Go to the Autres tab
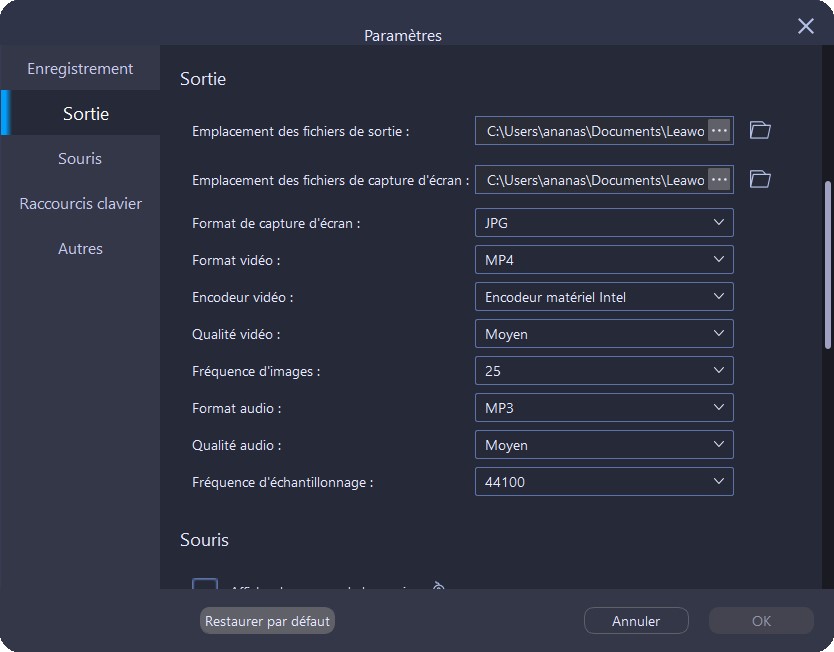This screenshot has width=834, height=652. (80, 249)
